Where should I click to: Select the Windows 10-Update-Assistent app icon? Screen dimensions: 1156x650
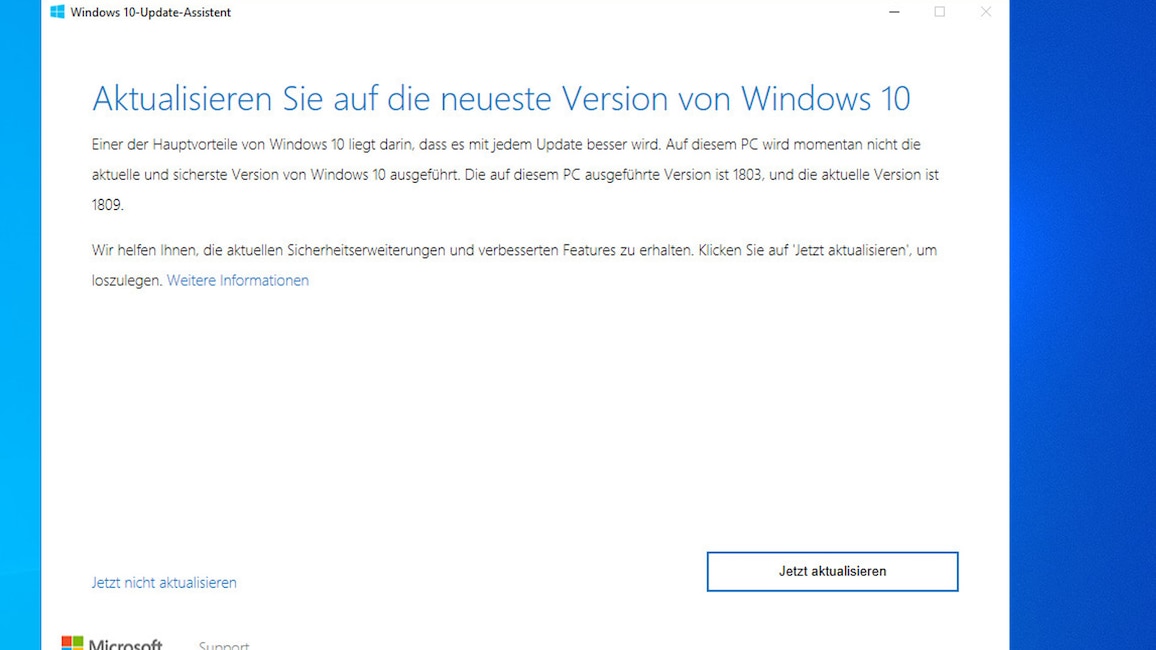tap(56, 12)
